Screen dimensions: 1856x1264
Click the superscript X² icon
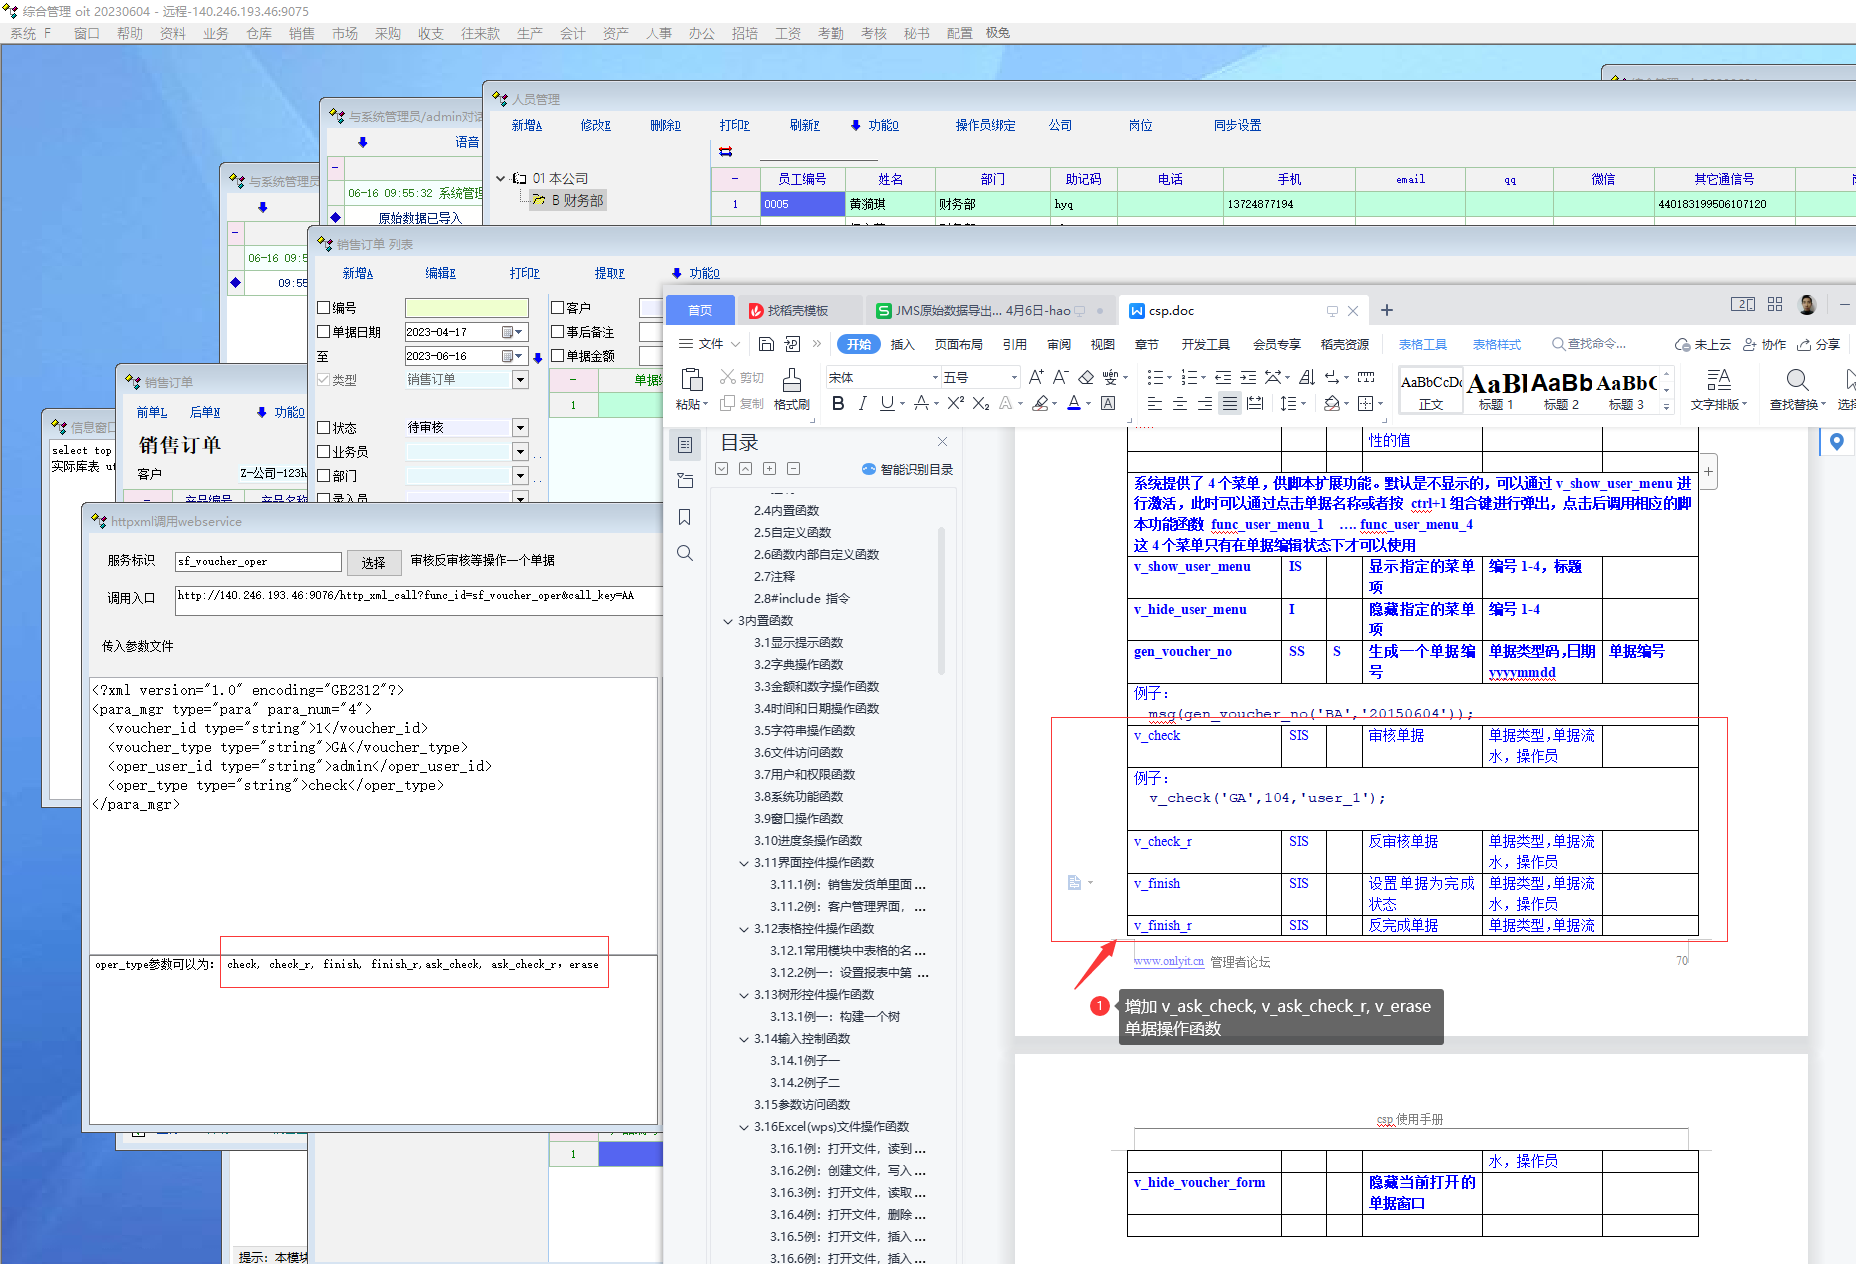tap(955, 403)
